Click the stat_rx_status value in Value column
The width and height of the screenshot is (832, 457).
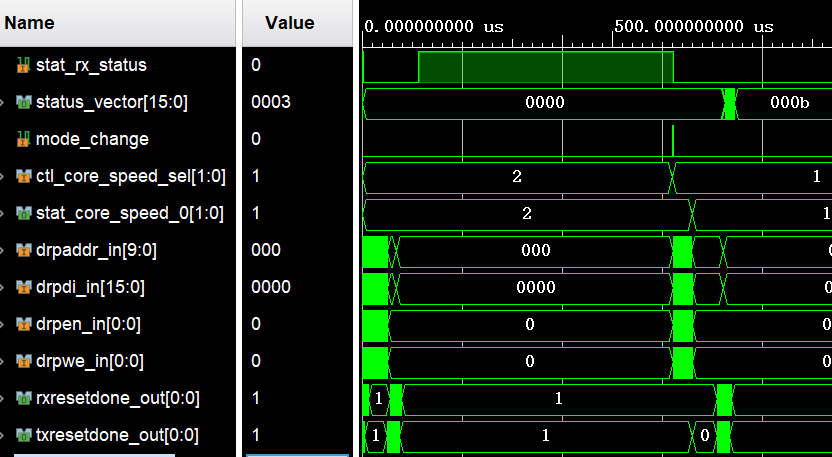click(x=256, y=65)
